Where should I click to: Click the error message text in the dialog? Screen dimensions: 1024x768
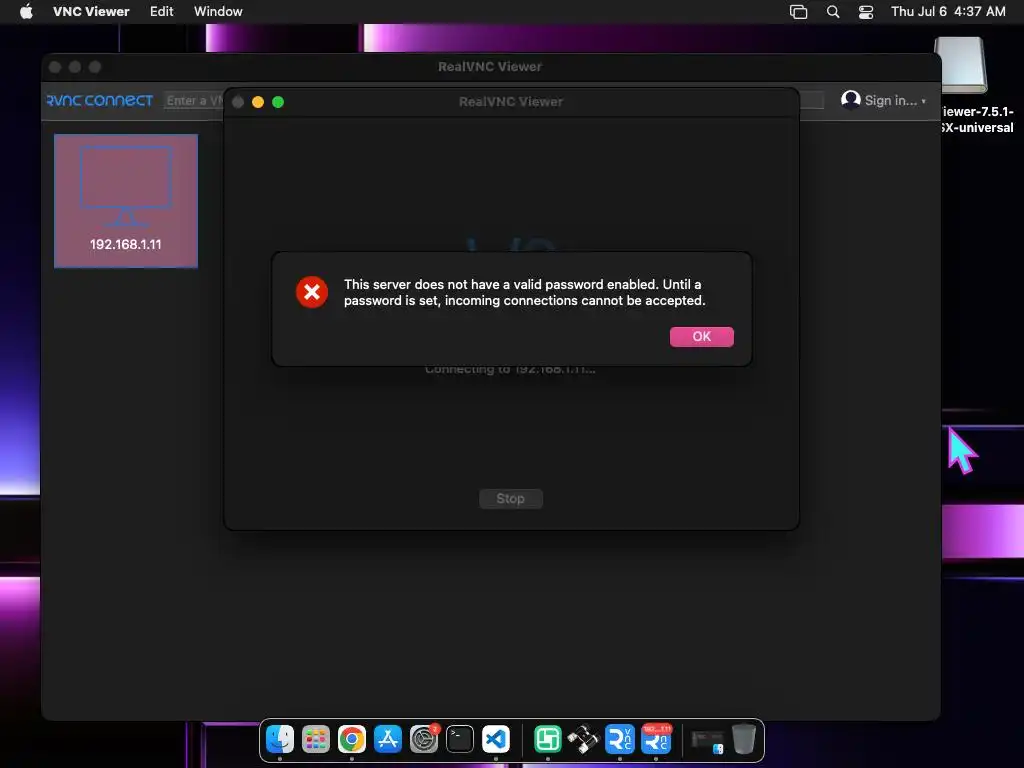coord(524,293)
